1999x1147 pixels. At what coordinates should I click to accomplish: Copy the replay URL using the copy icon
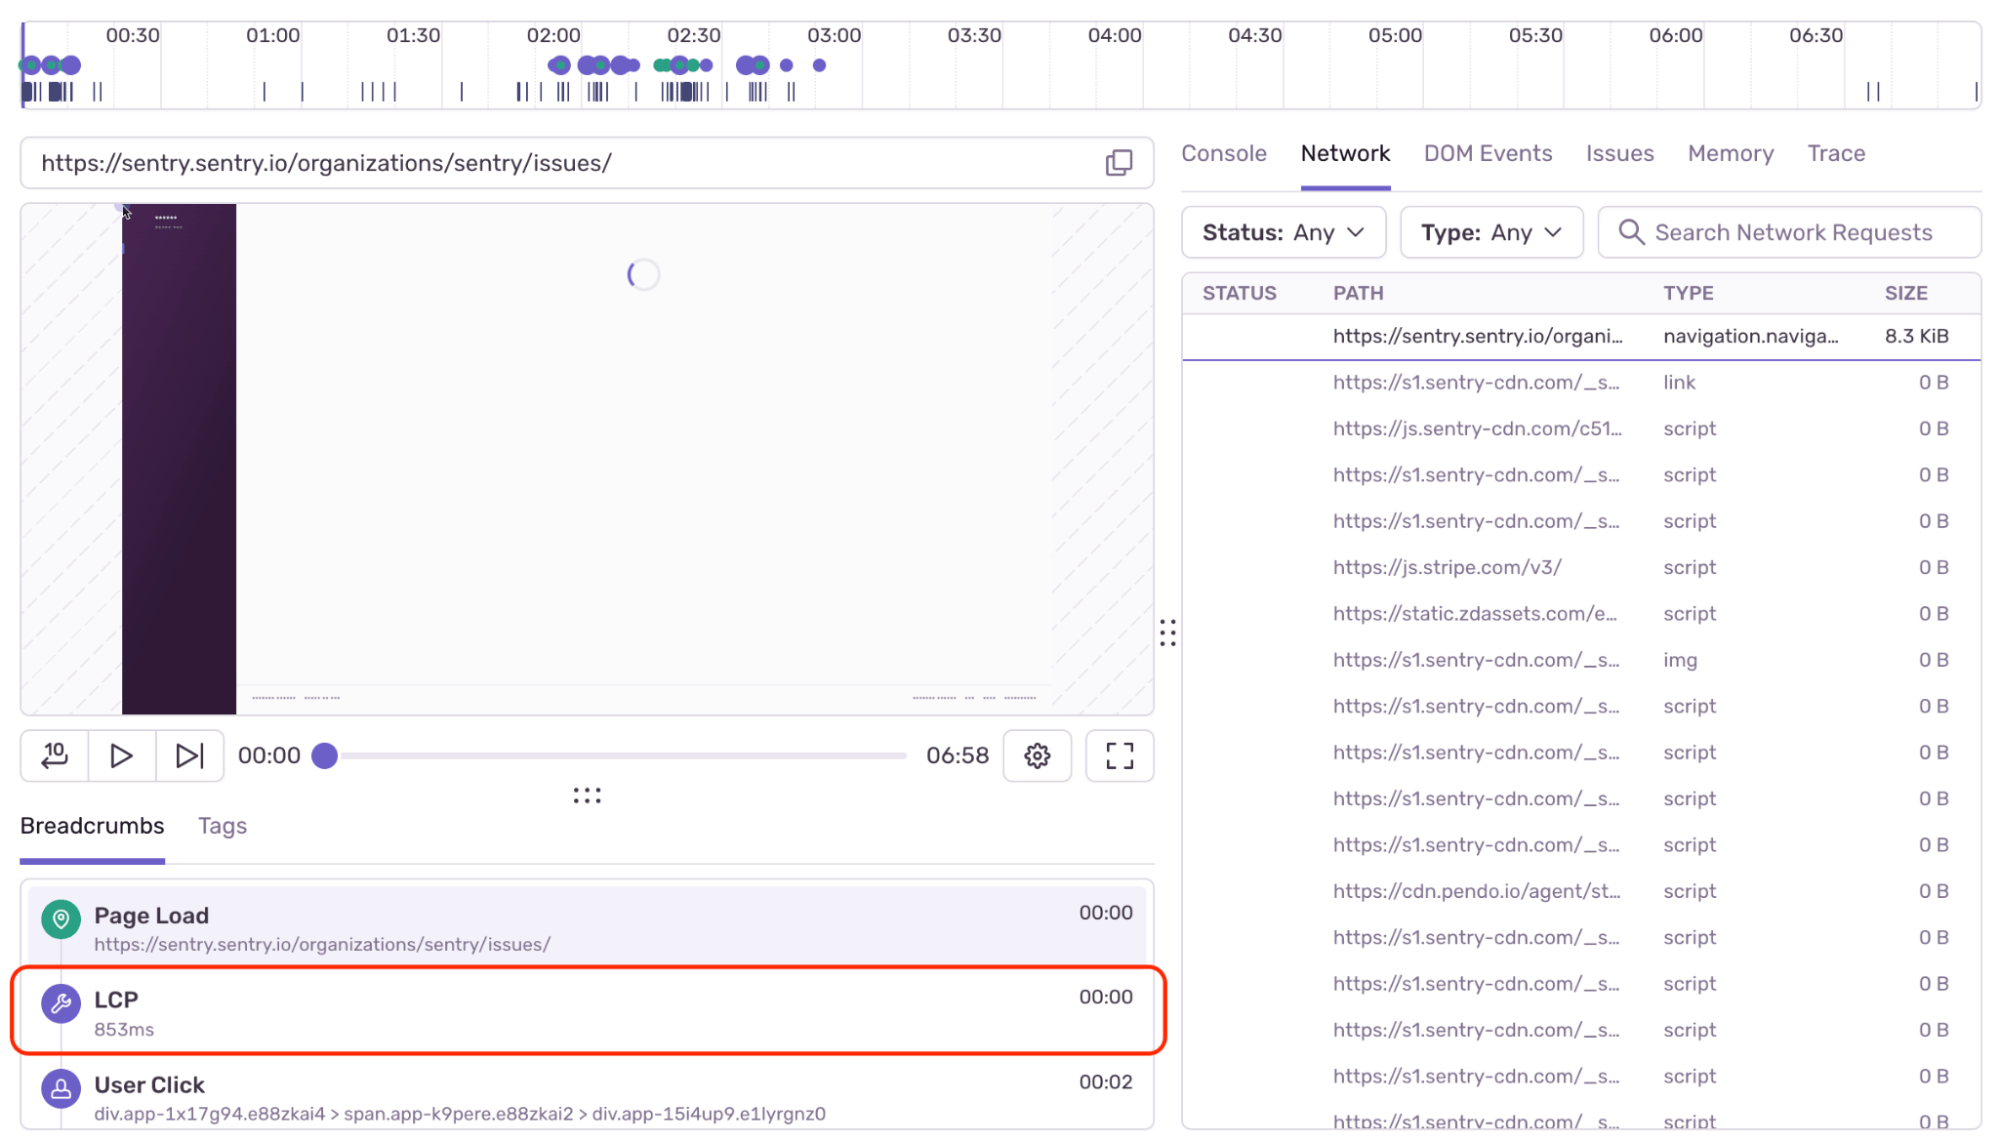(x=1119, y=162)
